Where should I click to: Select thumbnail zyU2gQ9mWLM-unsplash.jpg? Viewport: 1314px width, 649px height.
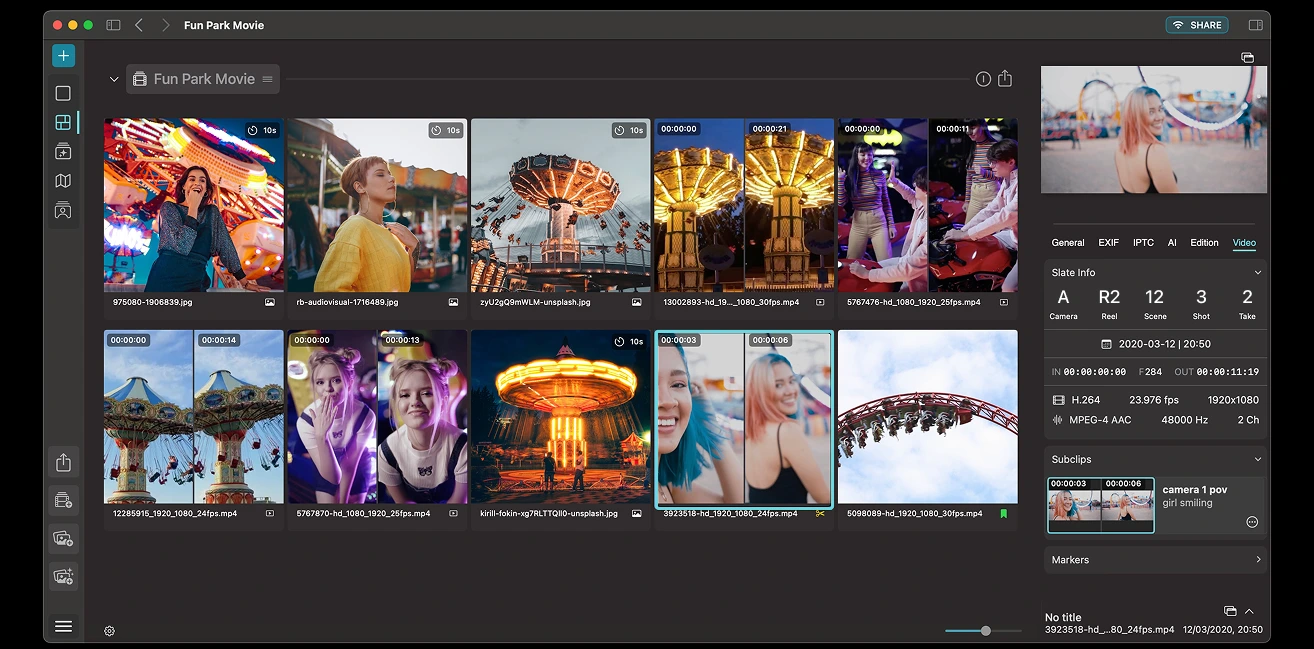click(x=561, y=205)
